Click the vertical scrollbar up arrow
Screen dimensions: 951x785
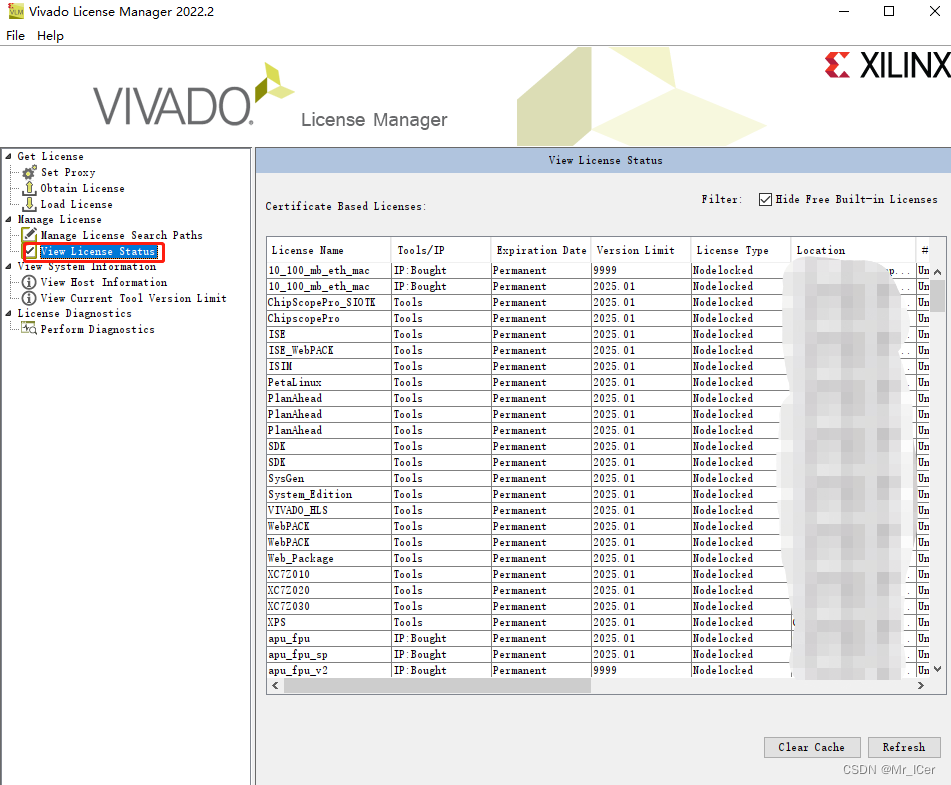tap(937, 272)
